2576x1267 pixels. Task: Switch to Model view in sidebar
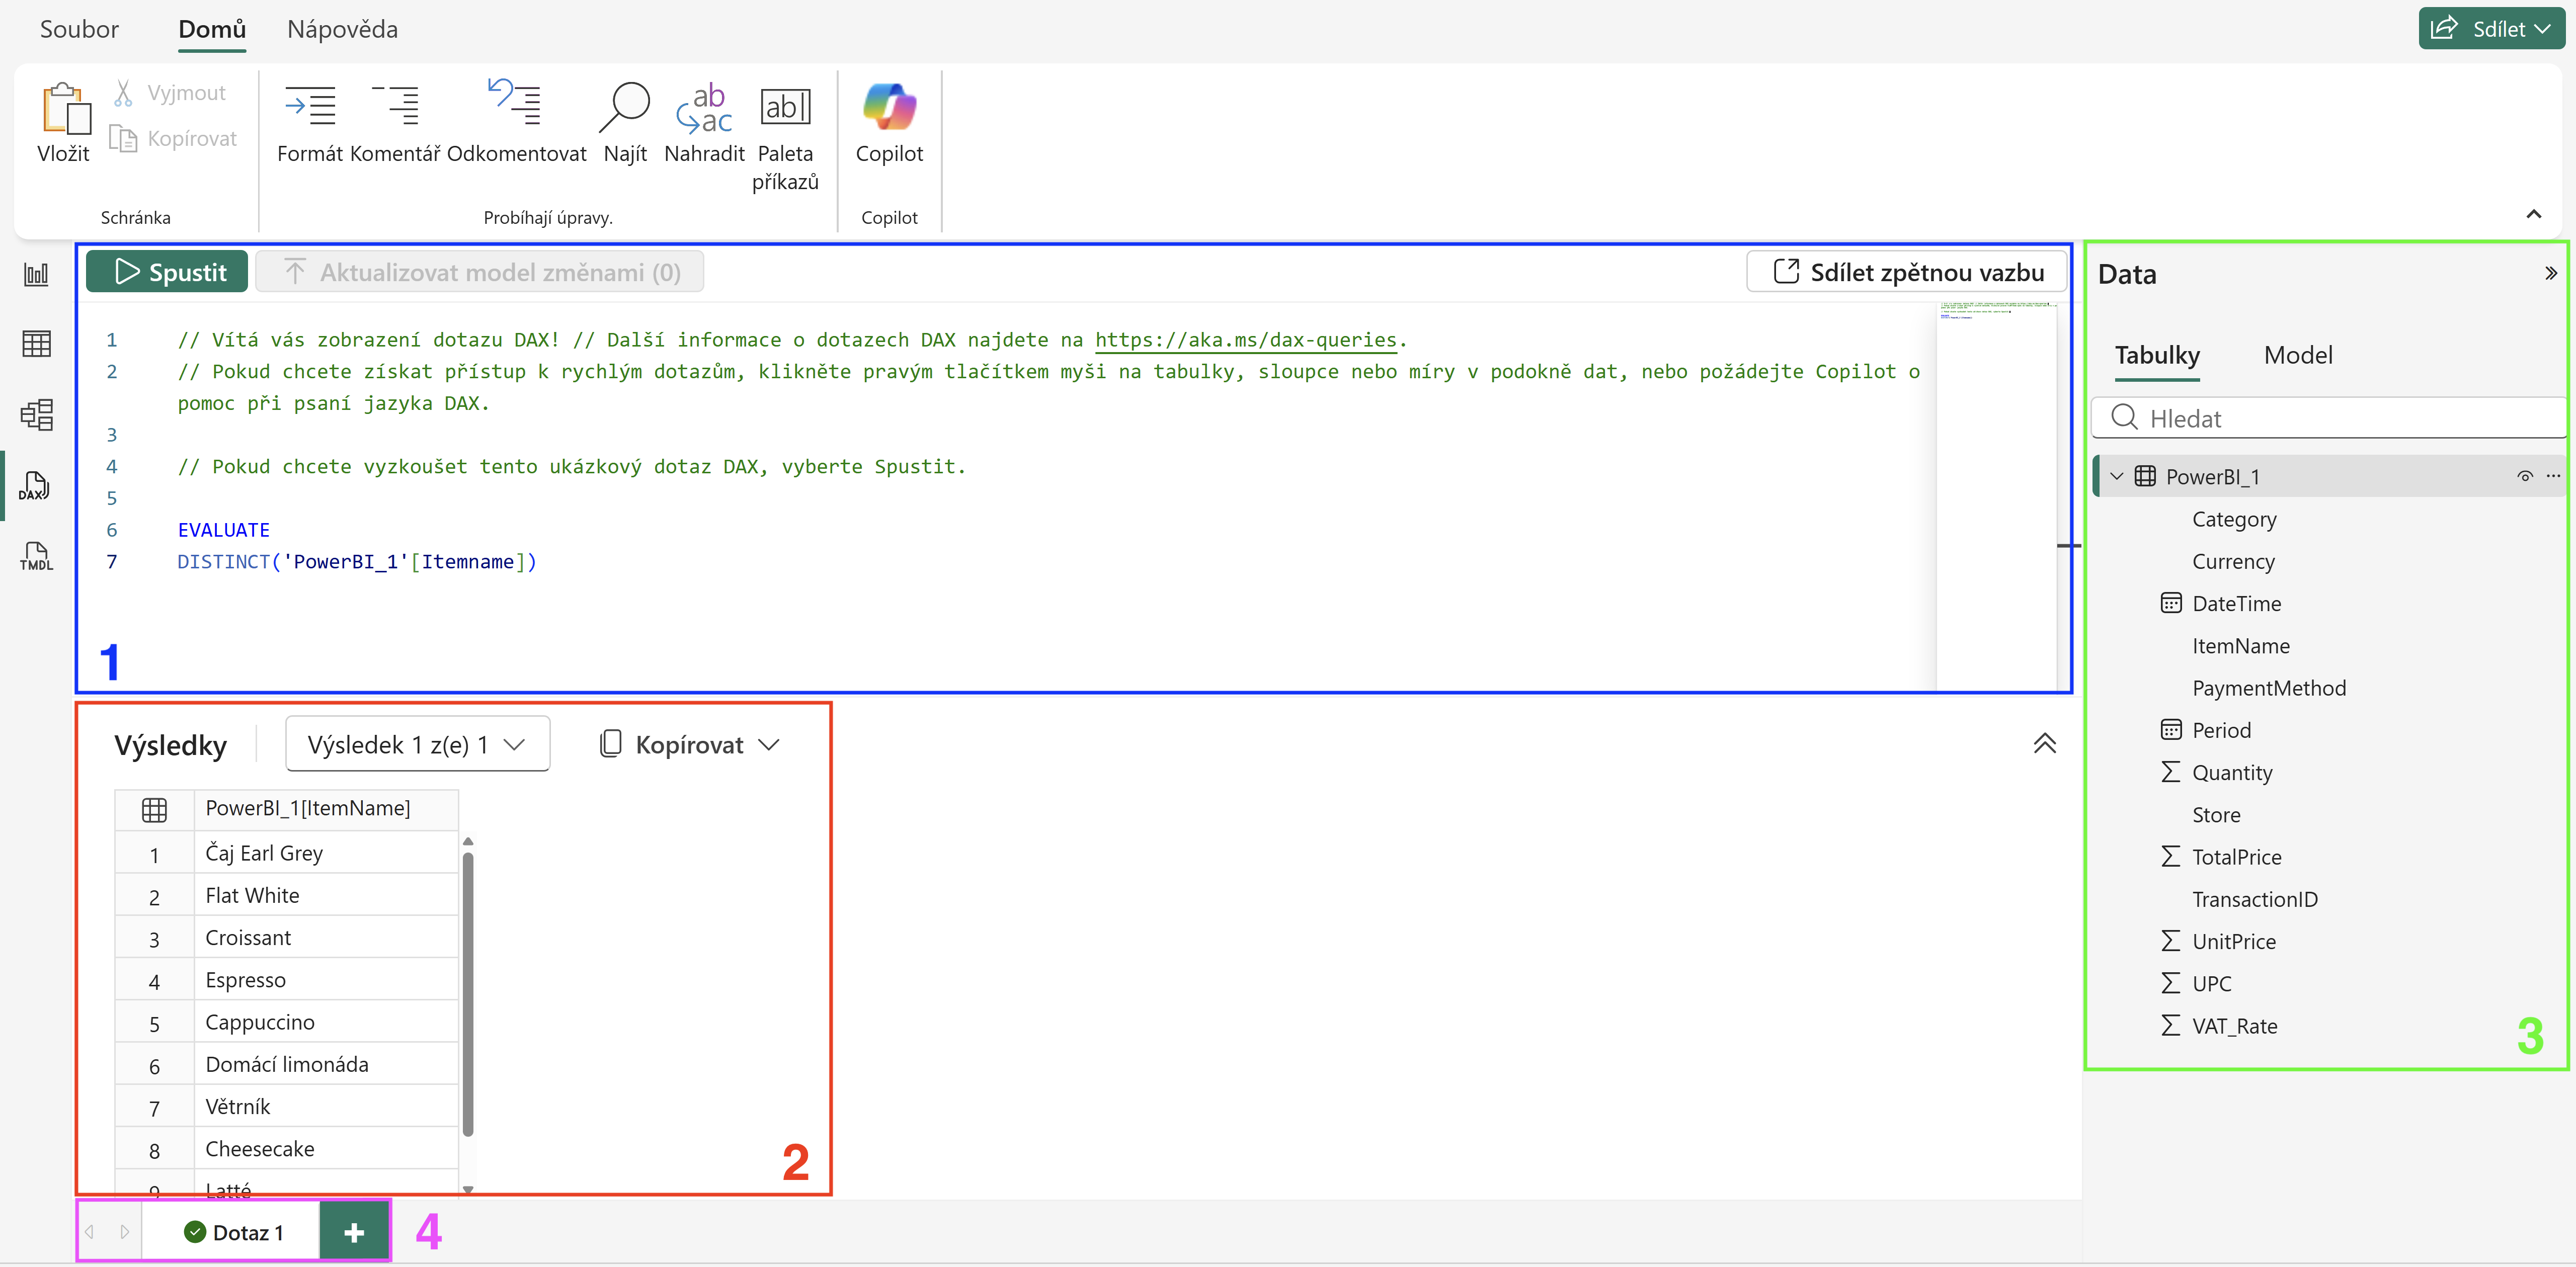[36, 414]
